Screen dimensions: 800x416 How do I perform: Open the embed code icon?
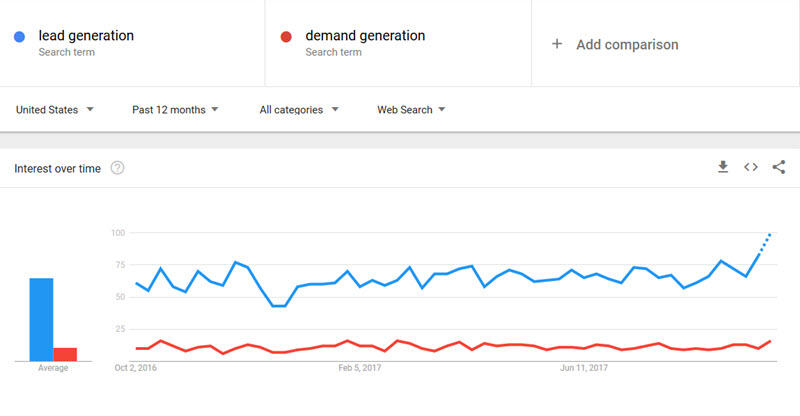[751, 167]
